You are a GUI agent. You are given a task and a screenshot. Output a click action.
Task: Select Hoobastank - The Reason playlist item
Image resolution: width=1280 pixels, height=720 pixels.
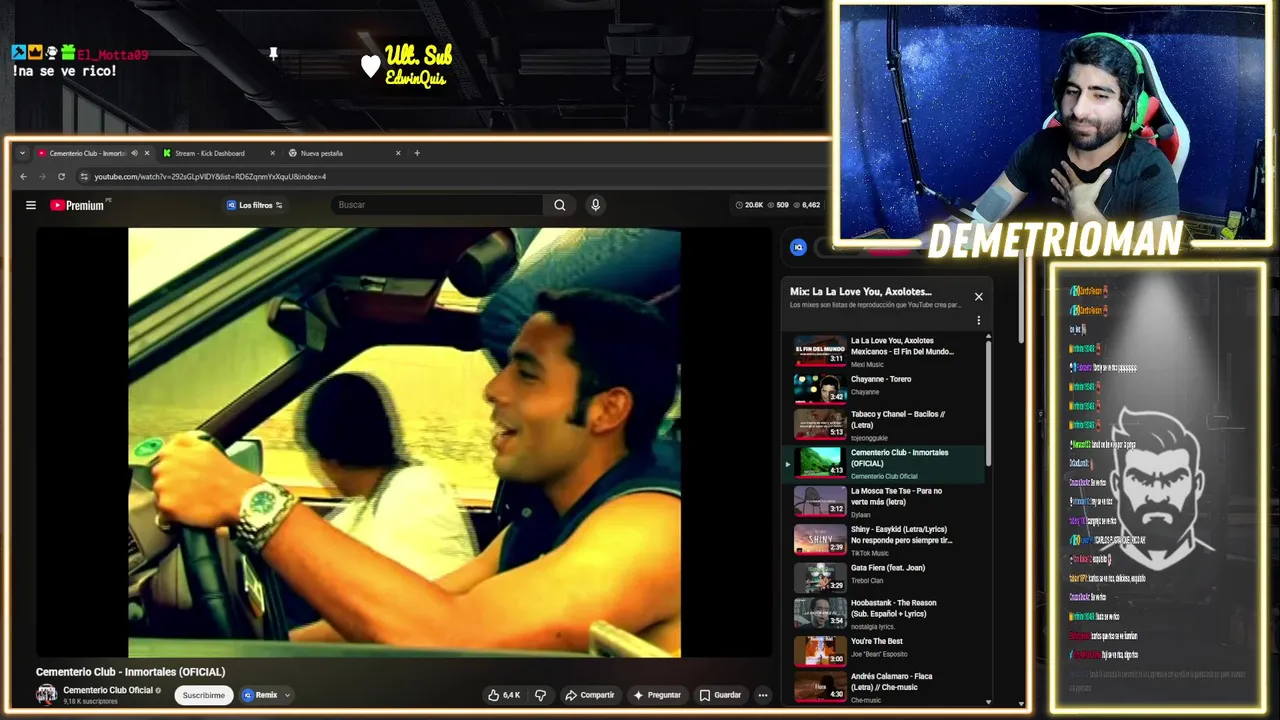[888, 614]
